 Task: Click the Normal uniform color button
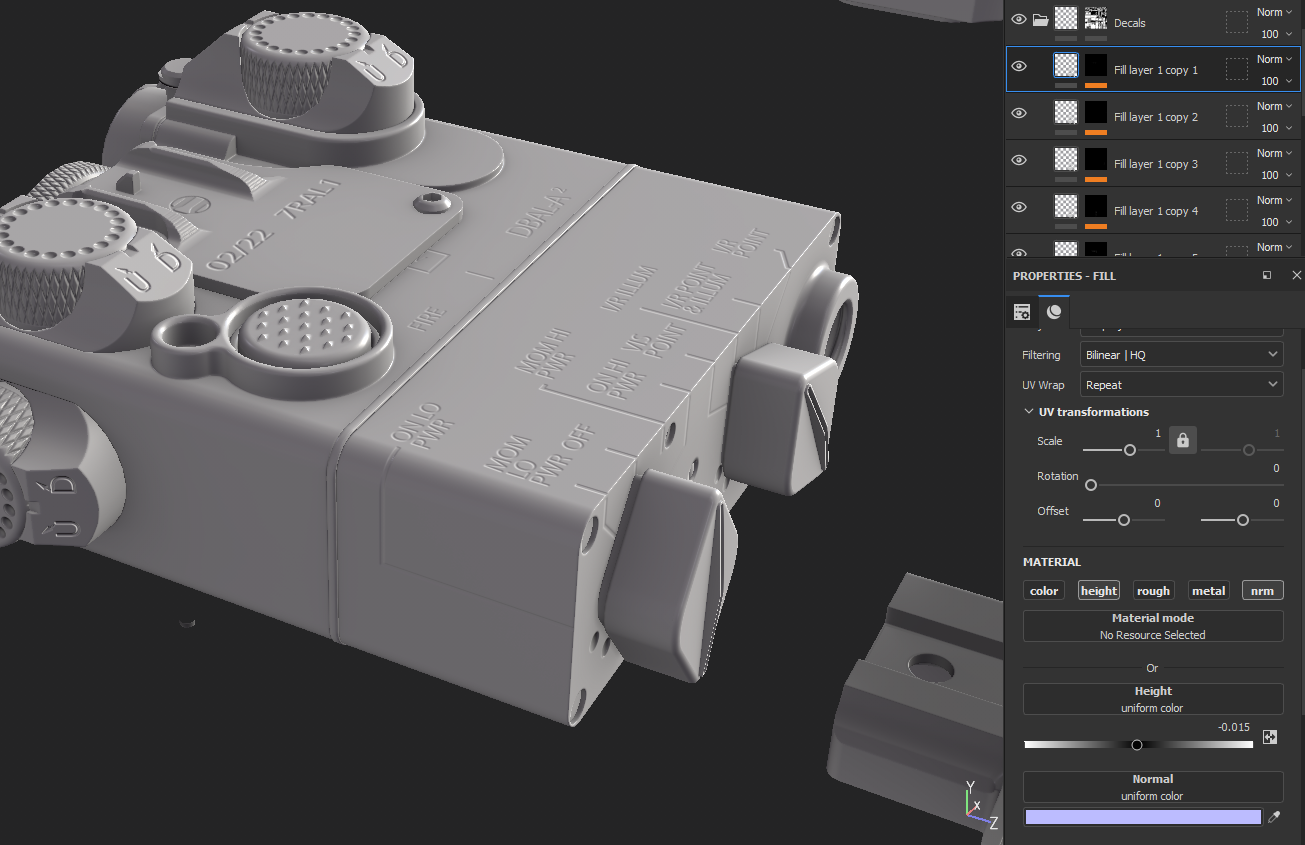1152,787
